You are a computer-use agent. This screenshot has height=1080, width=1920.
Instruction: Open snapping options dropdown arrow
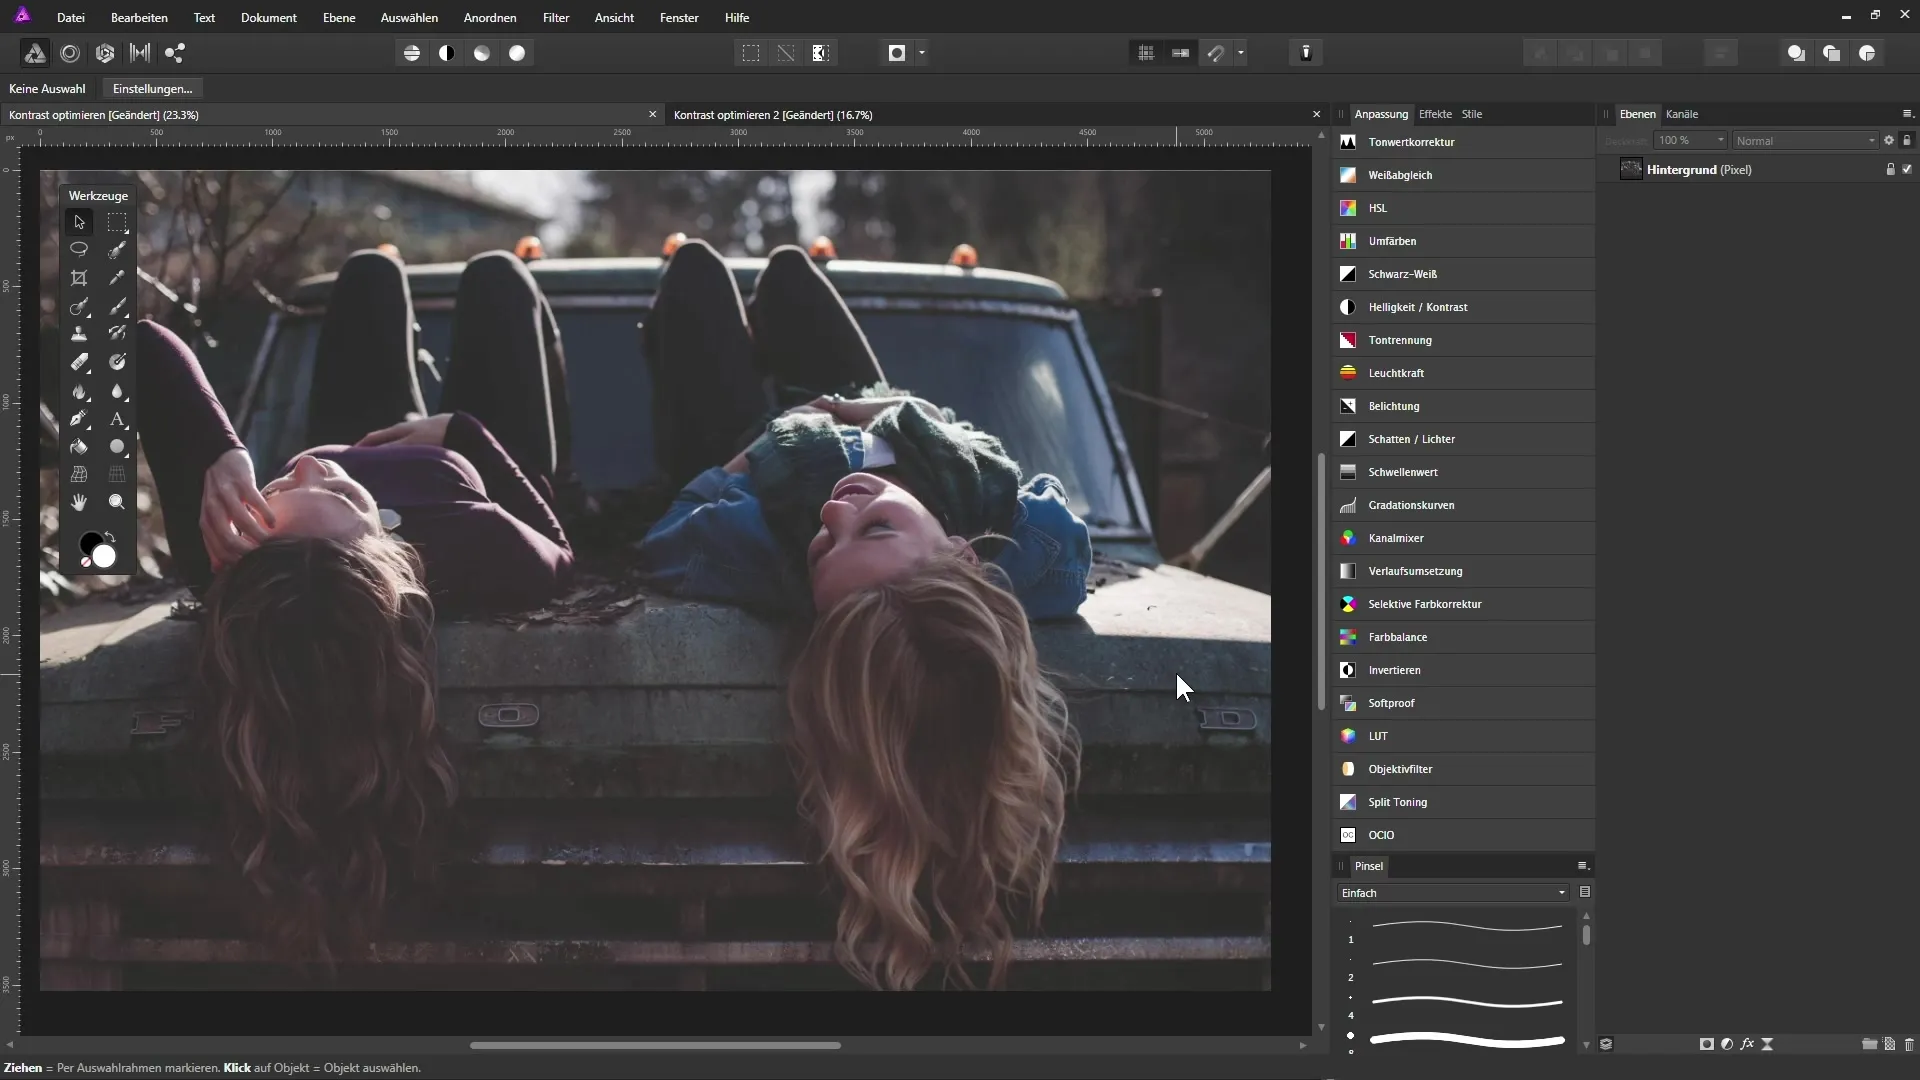(x=1241, y=53)
